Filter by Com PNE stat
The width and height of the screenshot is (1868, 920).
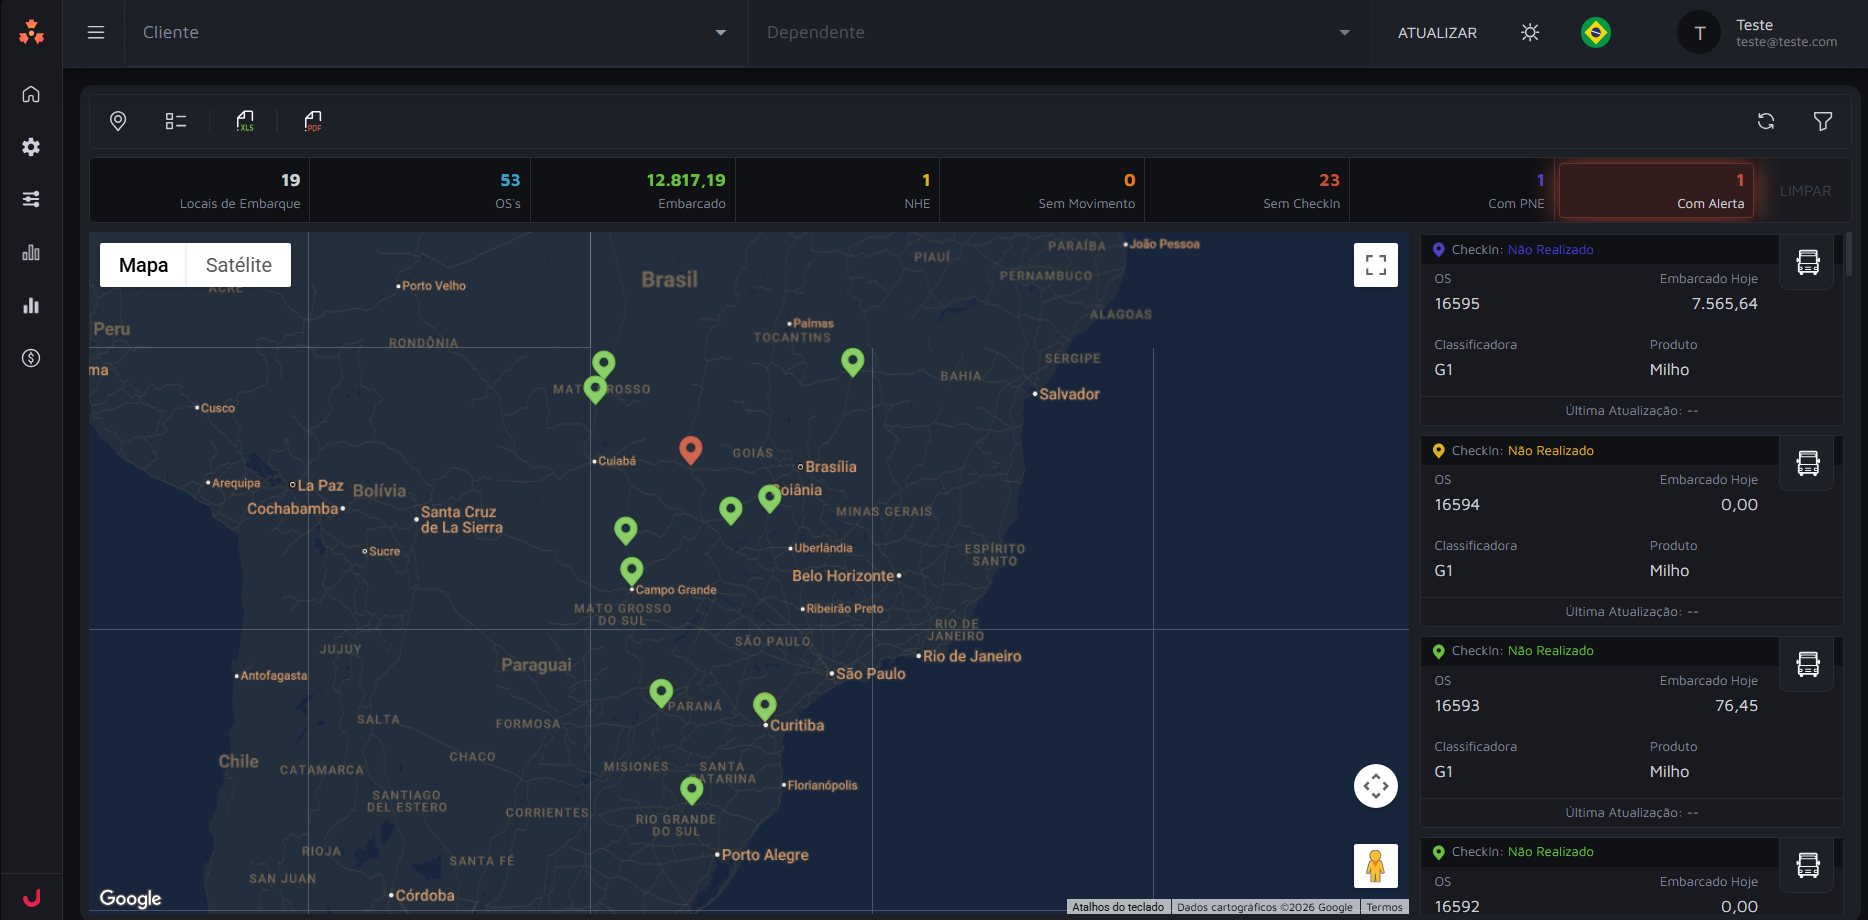click(1452, 190)
